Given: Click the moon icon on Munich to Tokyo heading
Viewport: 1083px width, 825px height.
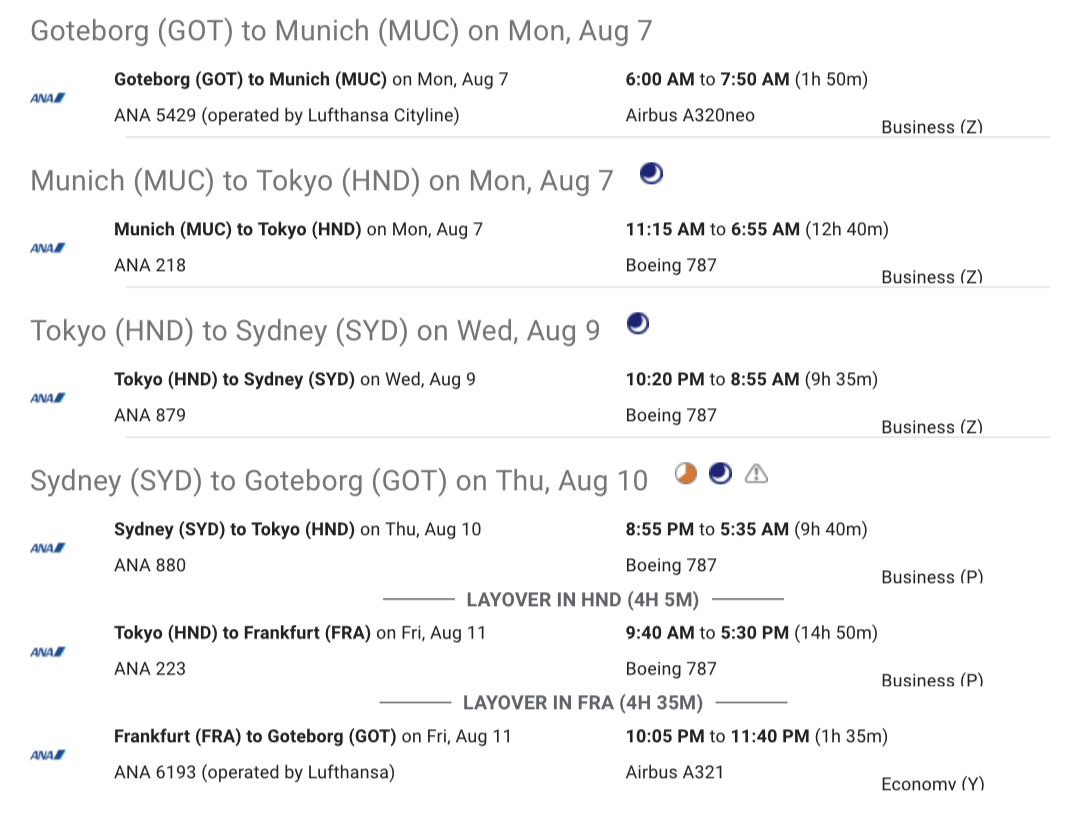Looking at the screenshot, I should (651, 175).
